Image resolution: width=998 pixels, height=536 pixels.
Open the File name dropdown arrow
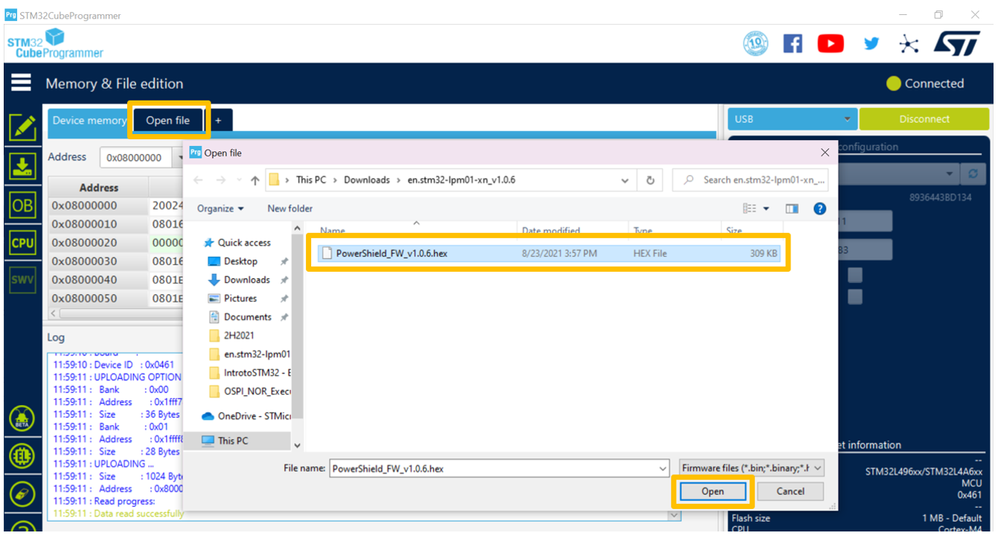662,469
